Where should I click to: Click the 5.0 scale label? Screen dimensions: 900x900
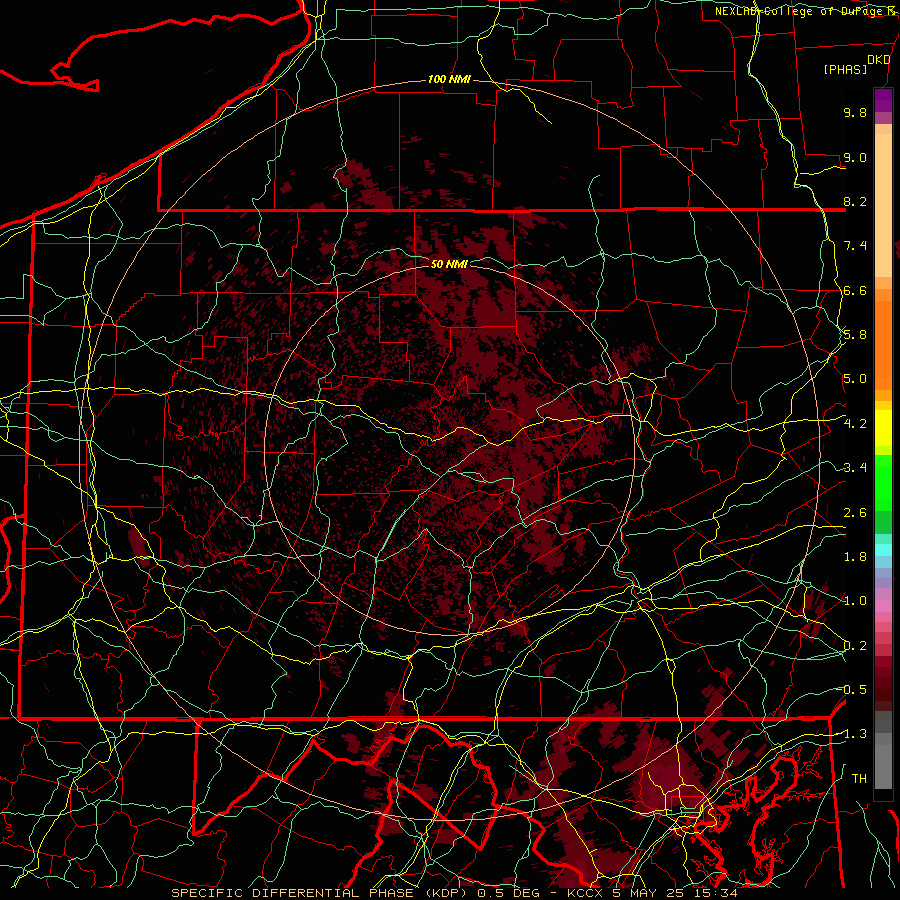pyautogui.click(x=855, y=379)
